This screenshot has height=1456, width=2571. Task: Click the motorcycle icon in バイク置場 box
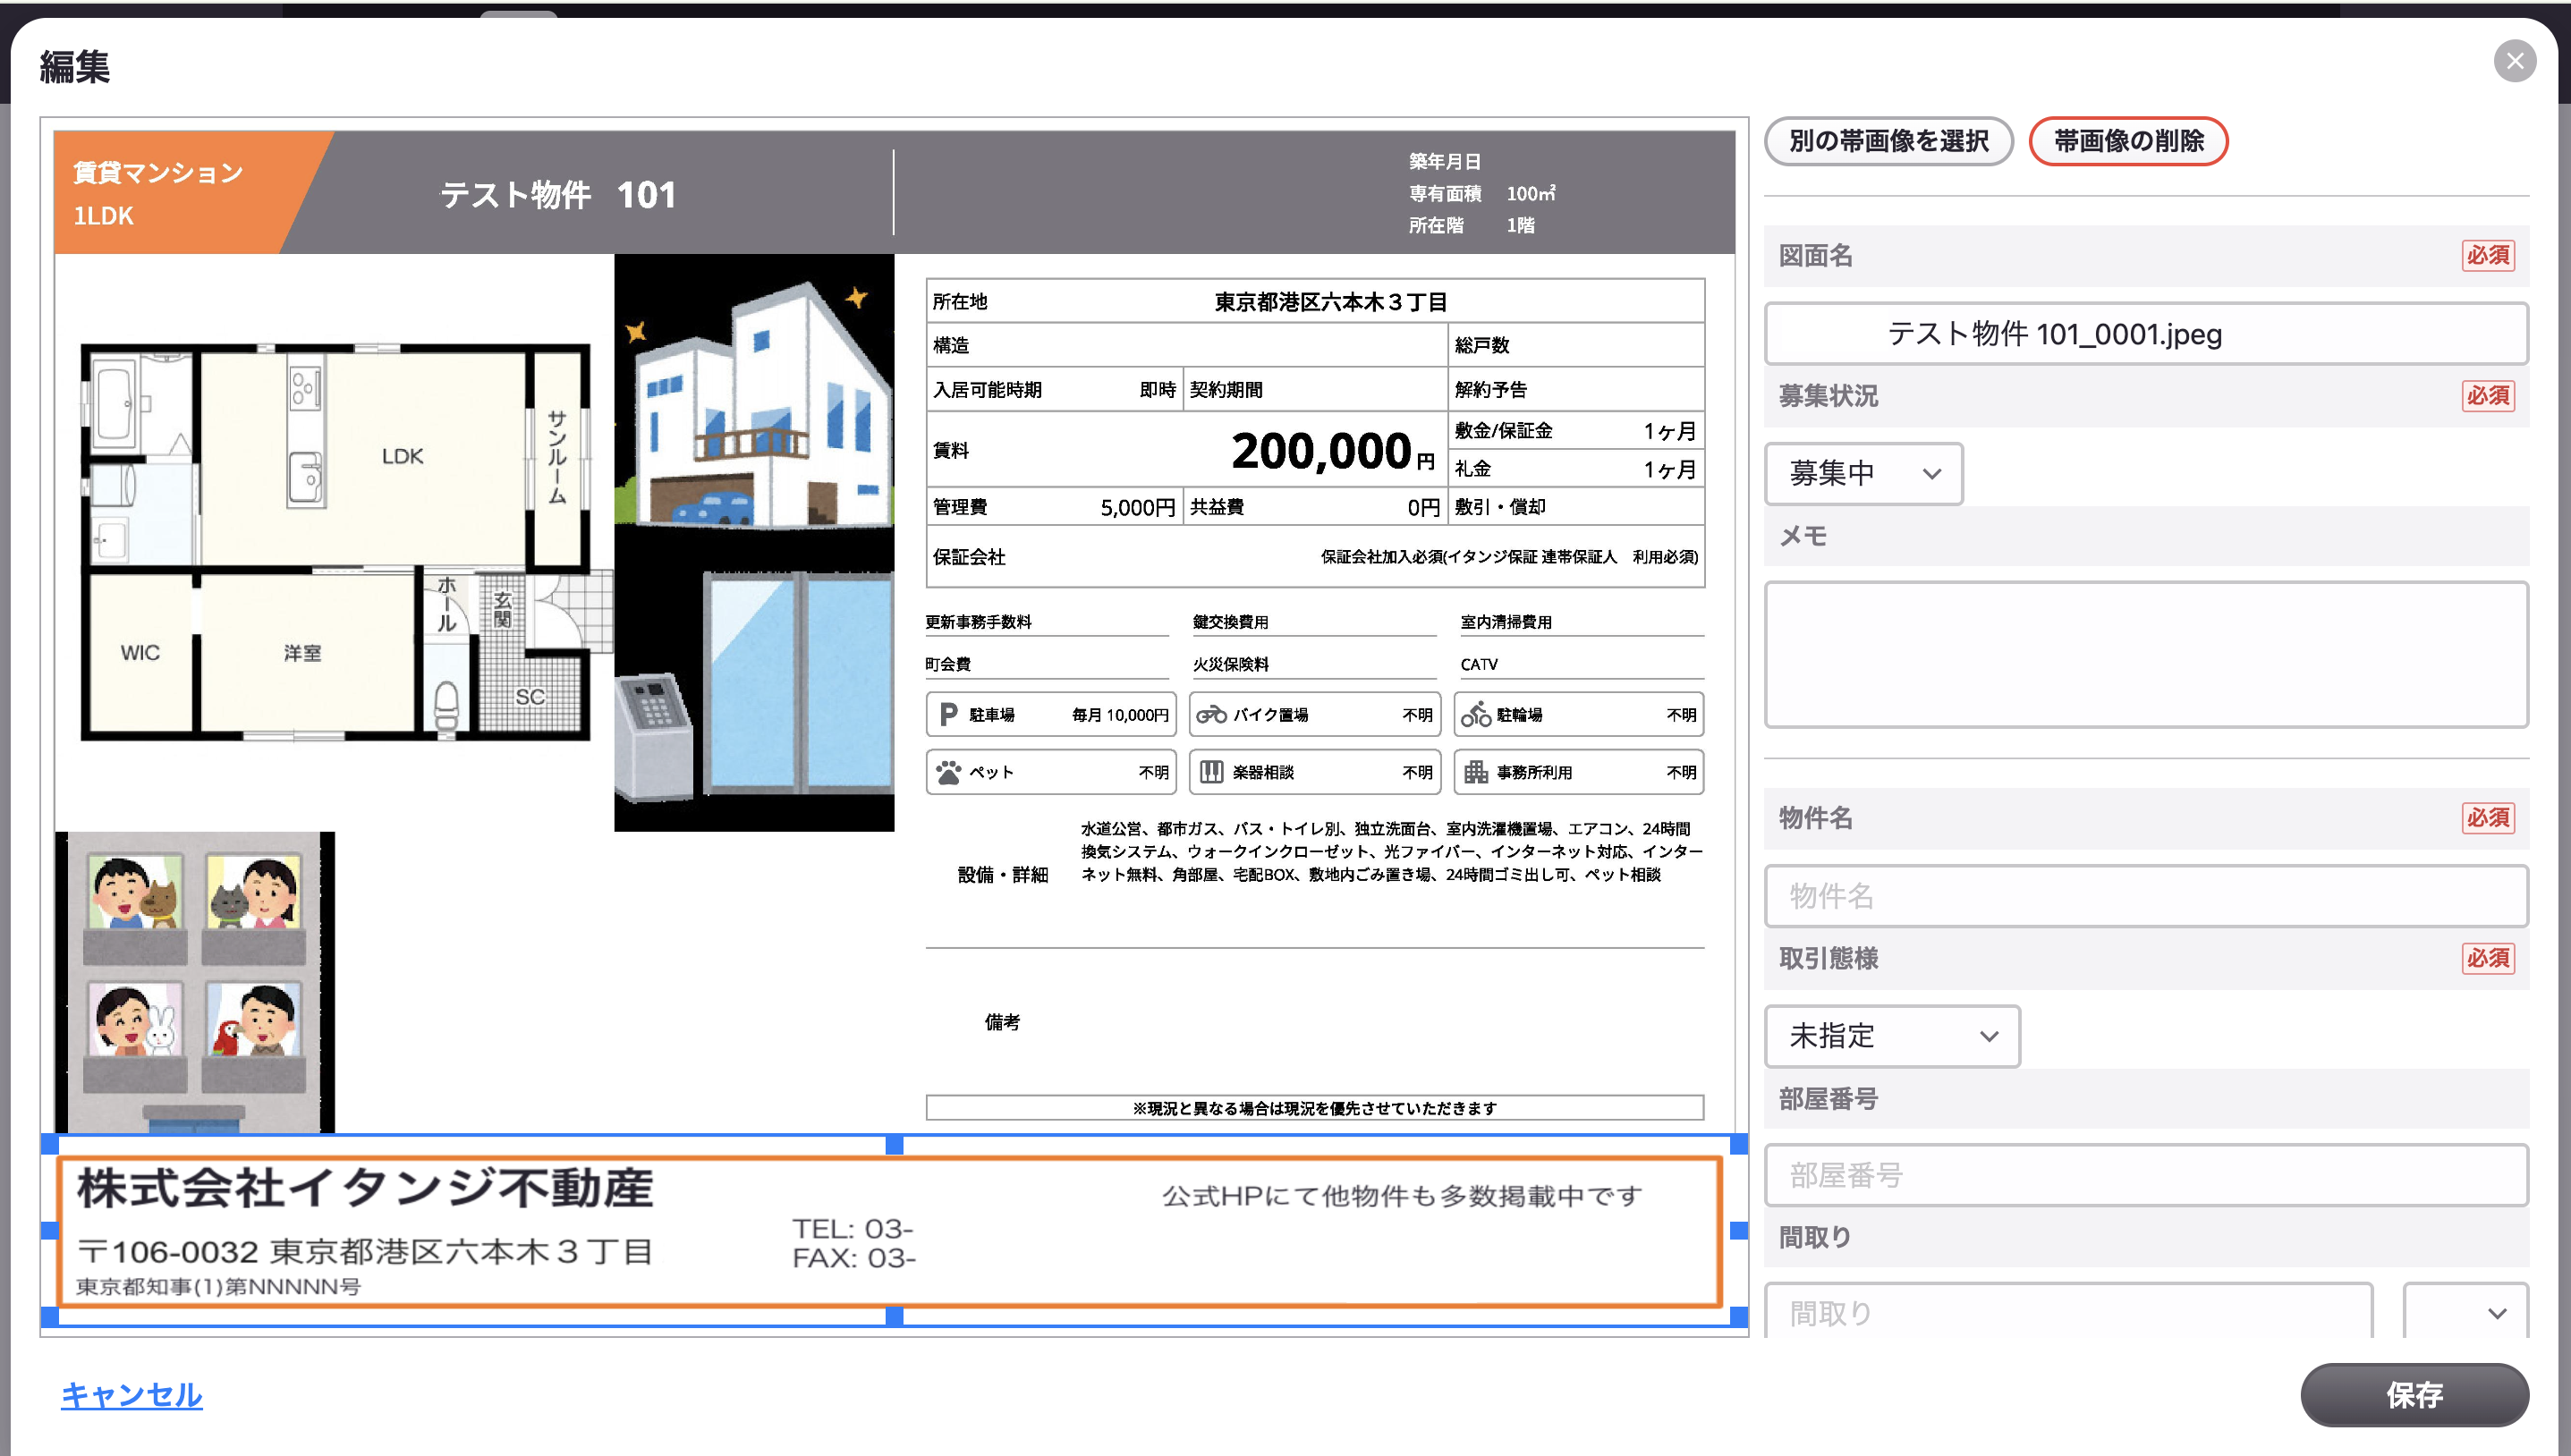point(1211,714)
